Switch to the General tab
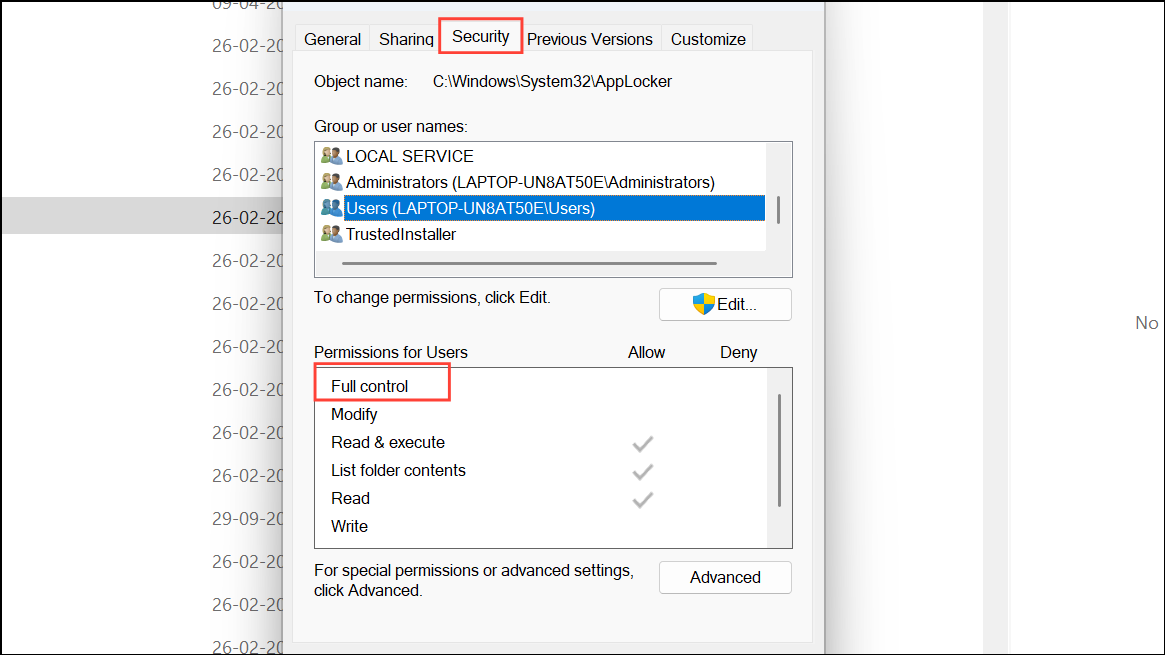This screenshot has width=1165, height=655. 332,38
